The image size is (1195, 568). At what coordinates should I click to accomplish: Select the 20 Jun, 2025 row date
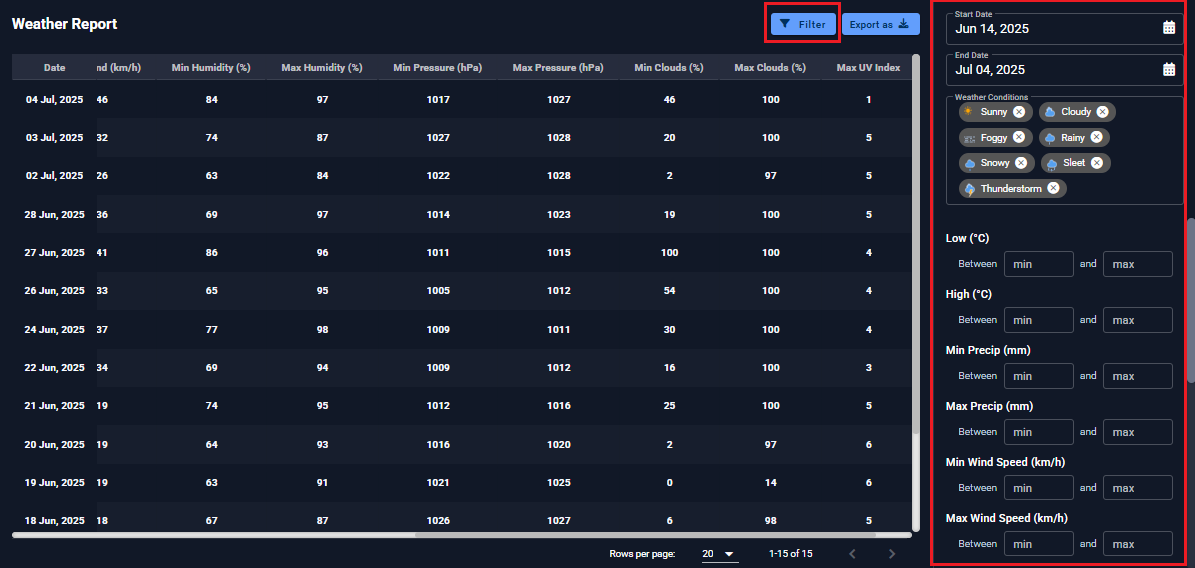(x=55, y=444)
